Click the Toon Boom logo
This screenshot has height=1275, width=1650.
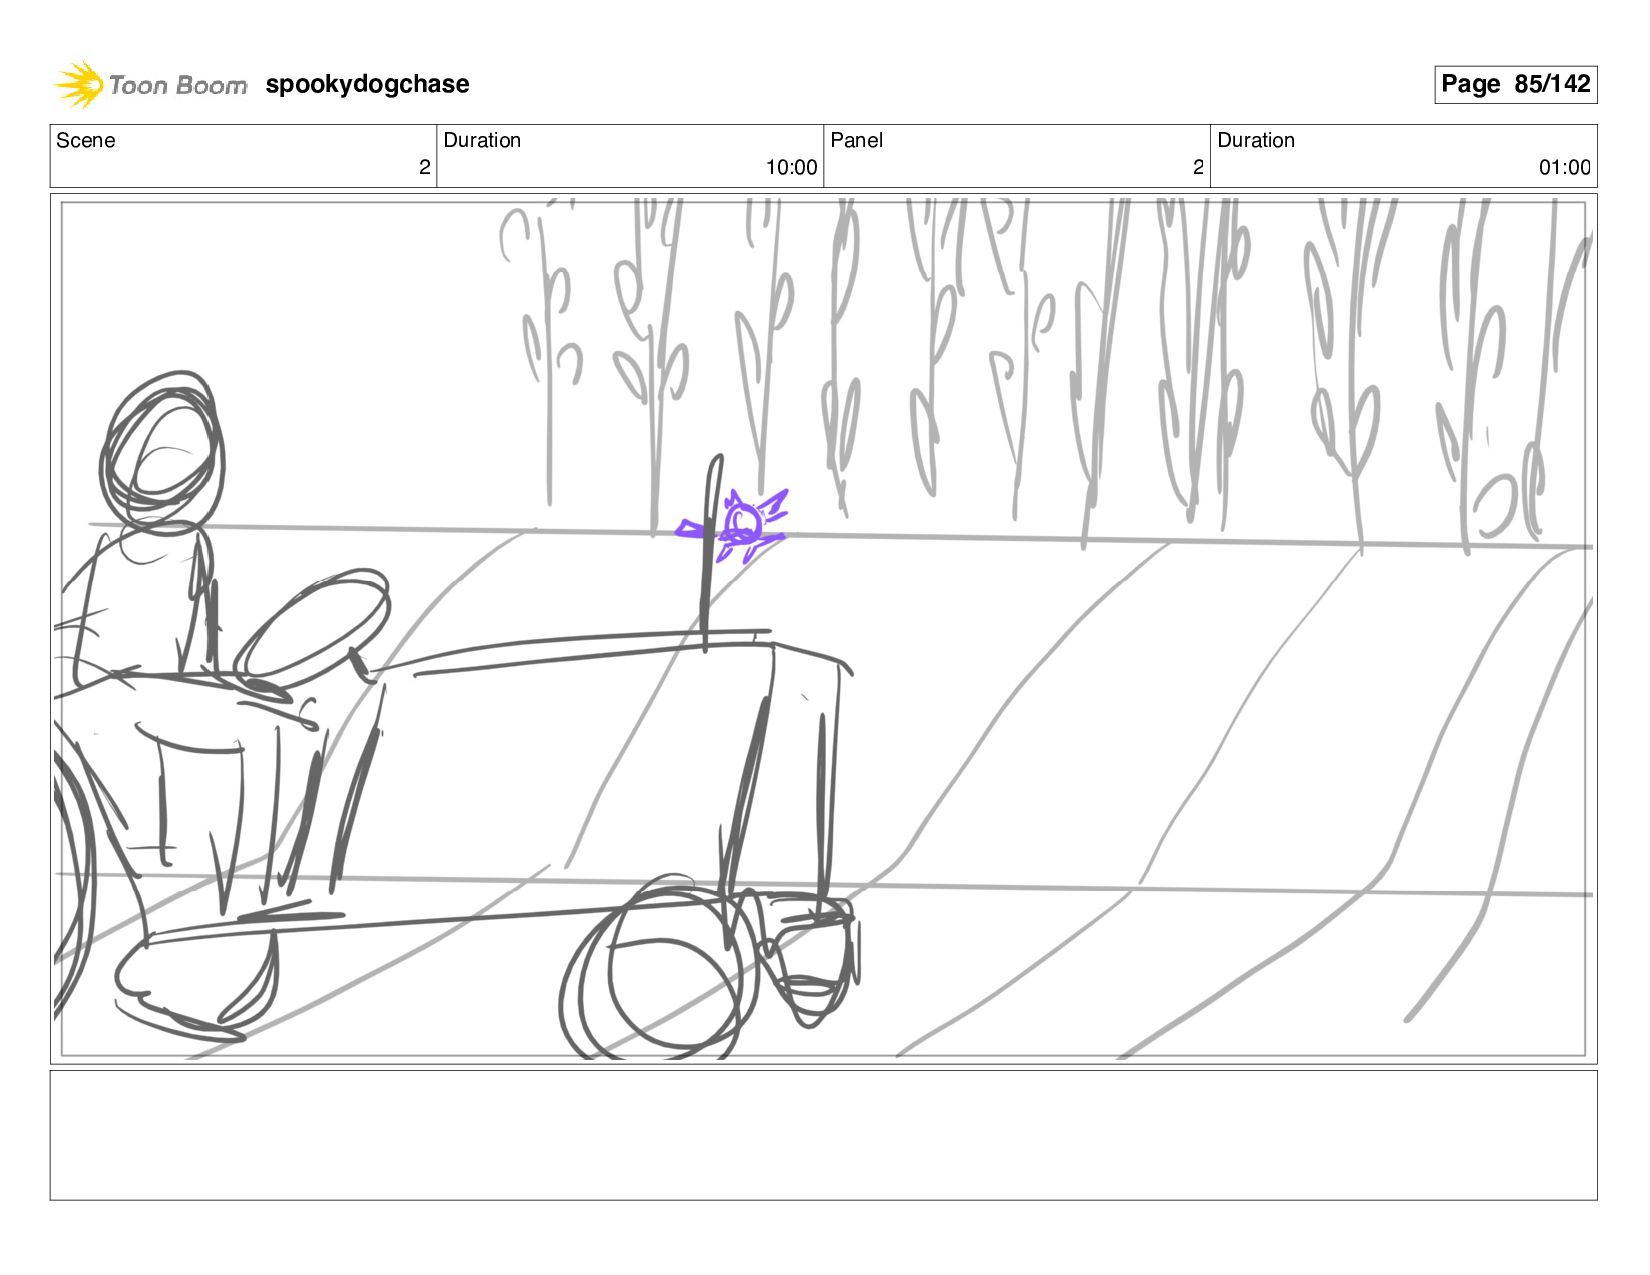pyautogui.click(x=150, y=85)
